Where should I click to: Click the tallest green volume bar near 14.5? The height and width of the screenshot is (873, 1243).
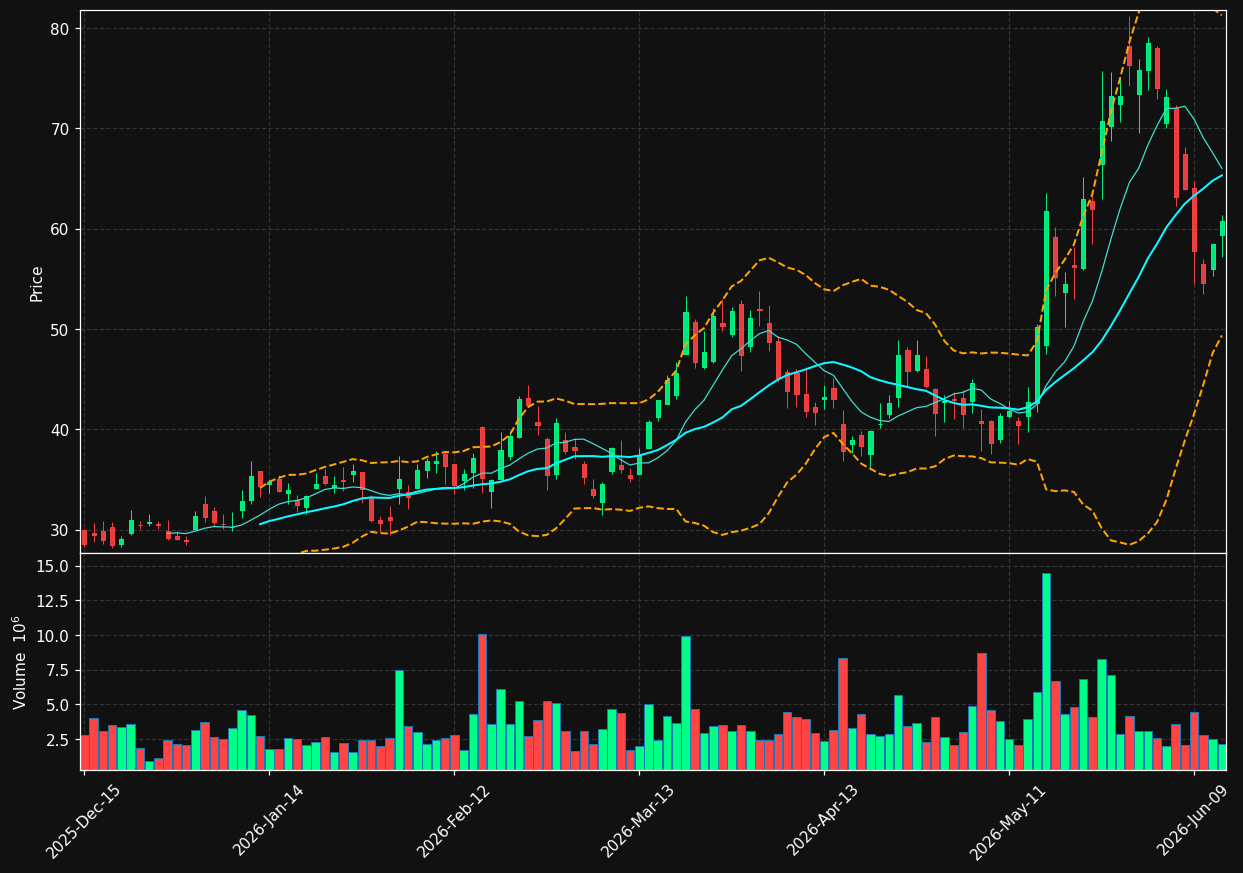pos(1046,671)
